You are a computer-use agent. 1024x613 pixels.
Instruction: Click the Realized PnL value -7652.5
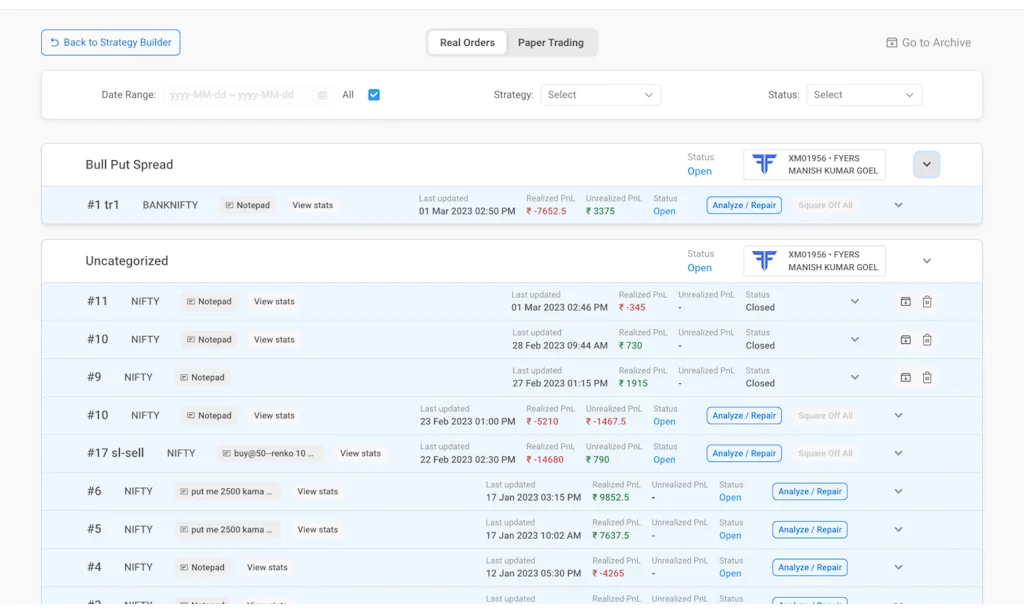pyautogui.click(x=544, y=209)
